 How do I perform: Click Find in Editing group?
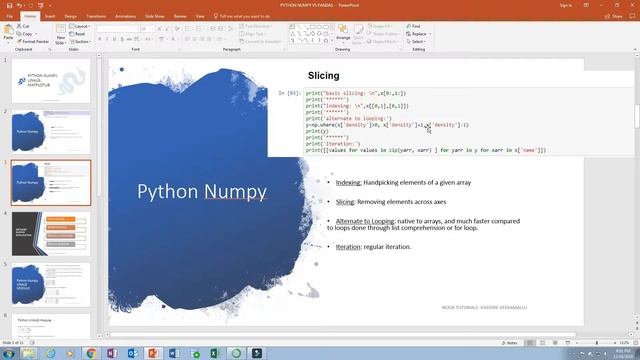[413, 26]
